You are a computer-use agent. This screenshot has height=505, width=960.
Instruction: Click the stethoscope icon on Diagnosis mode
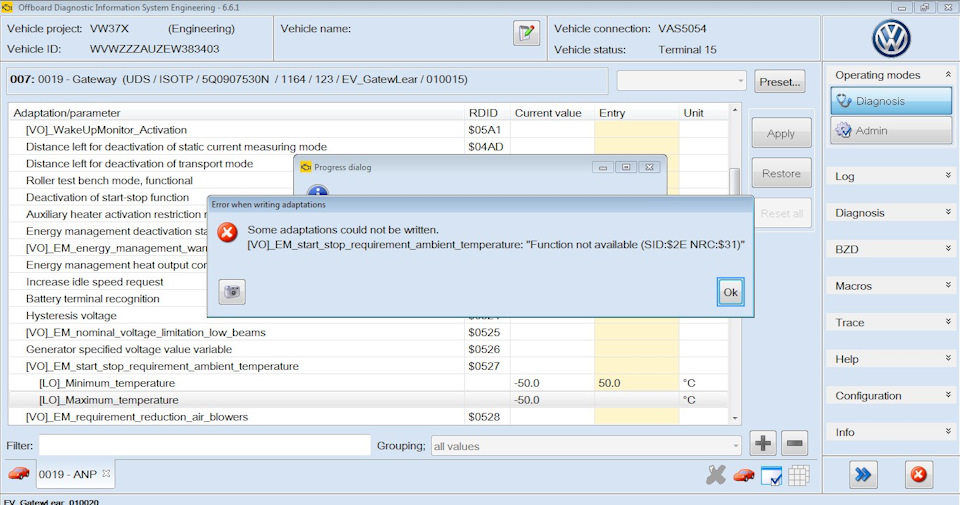(844, 101)
